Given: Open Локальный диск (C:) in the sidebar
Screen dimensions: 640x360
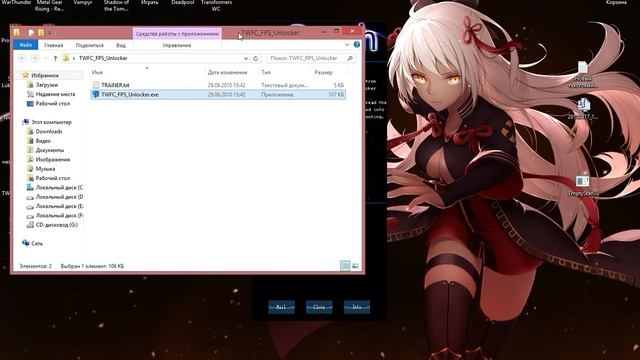Looking at the screenshot, I should pyautogui.click(x=59, y=188).
